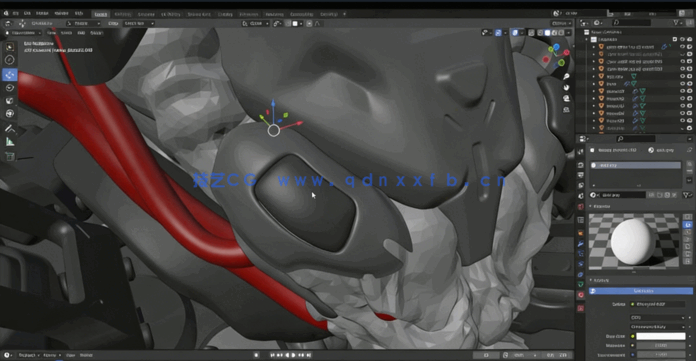The width and height of the screenshot is (696, 361).
Task: Open the File menu
Action: click(16, 14)
